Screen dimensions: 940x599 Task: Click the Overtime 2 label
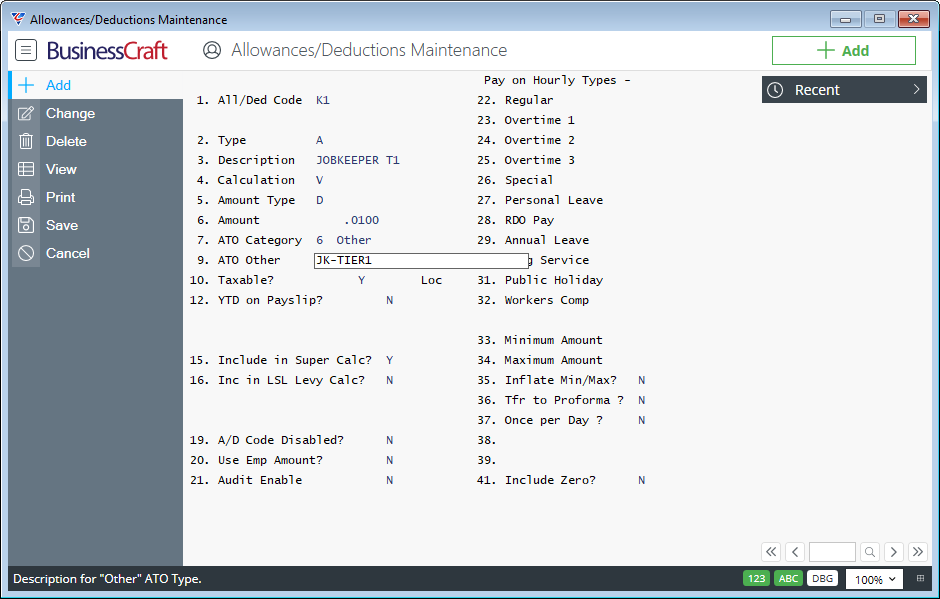coord(539,140)
